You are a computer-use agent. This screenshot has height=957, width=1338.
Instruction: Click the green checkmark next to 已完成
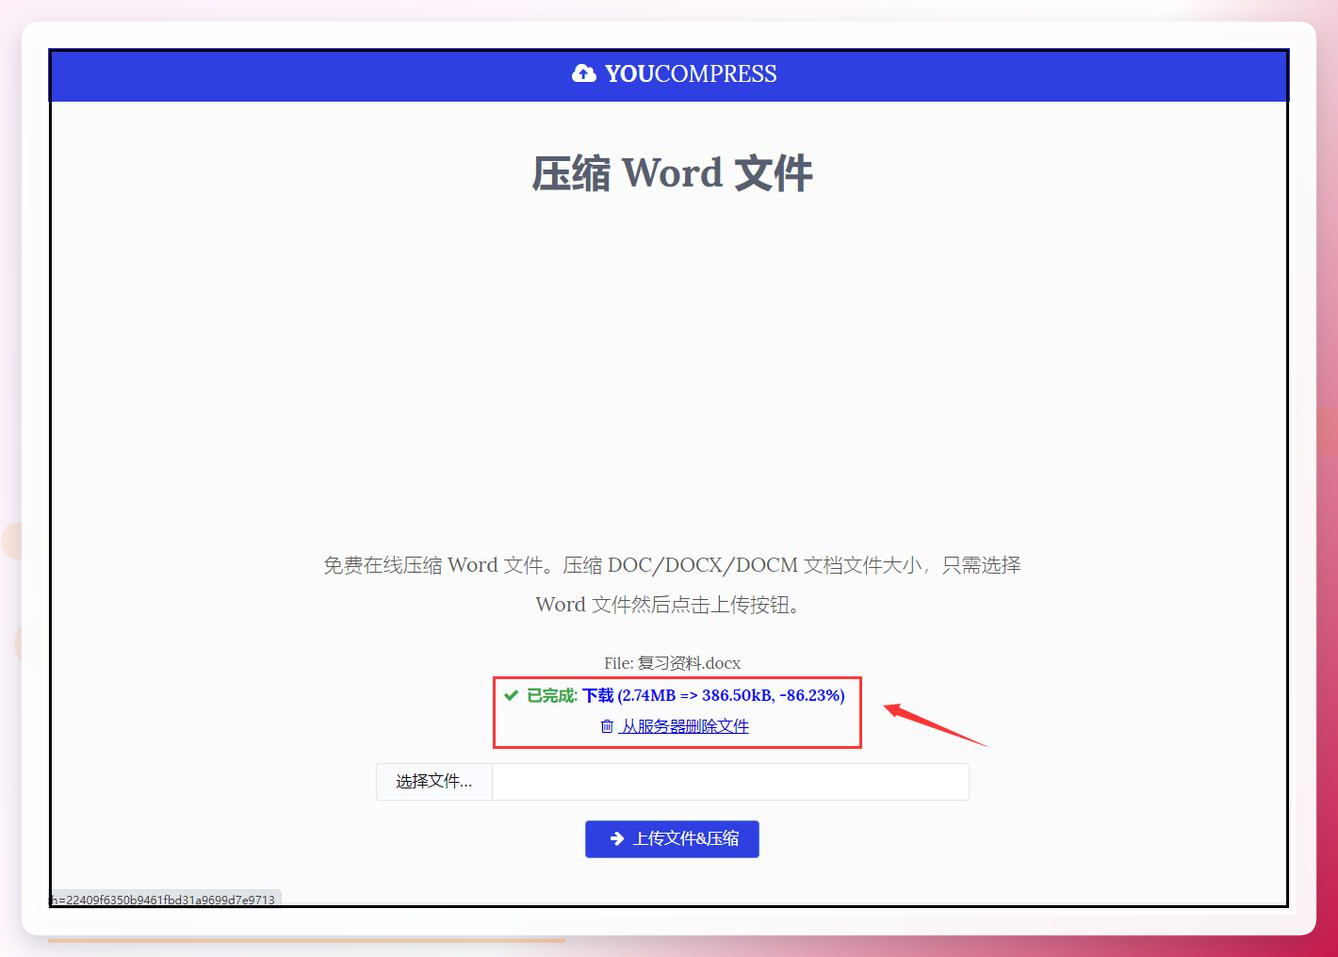coord(511,695)
